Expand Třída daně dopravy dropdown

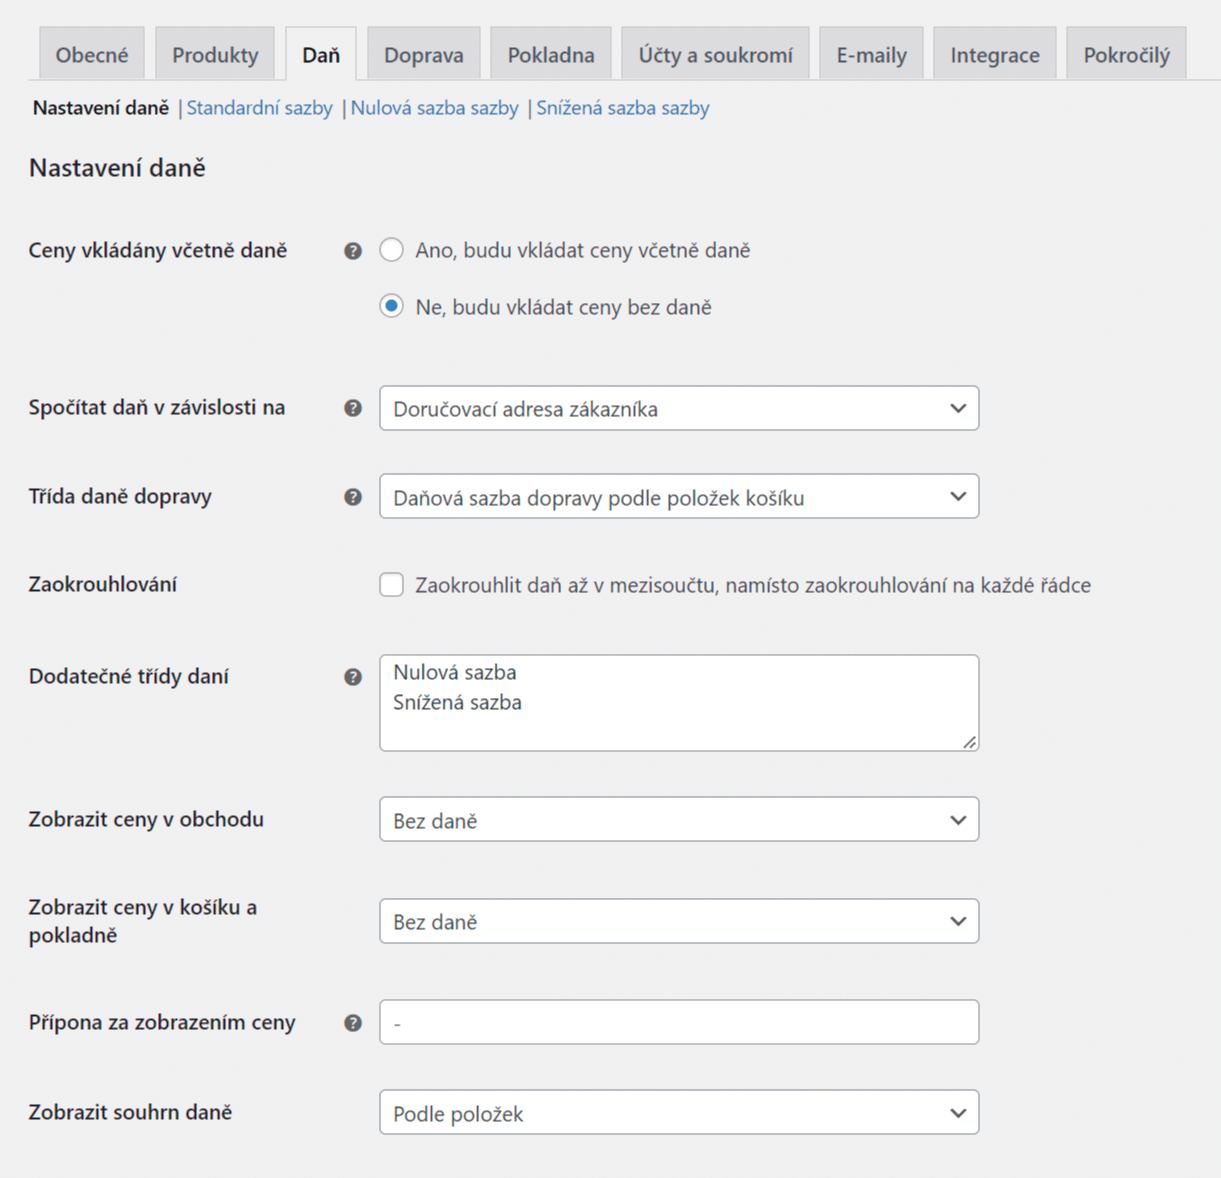tap(679, 497)
